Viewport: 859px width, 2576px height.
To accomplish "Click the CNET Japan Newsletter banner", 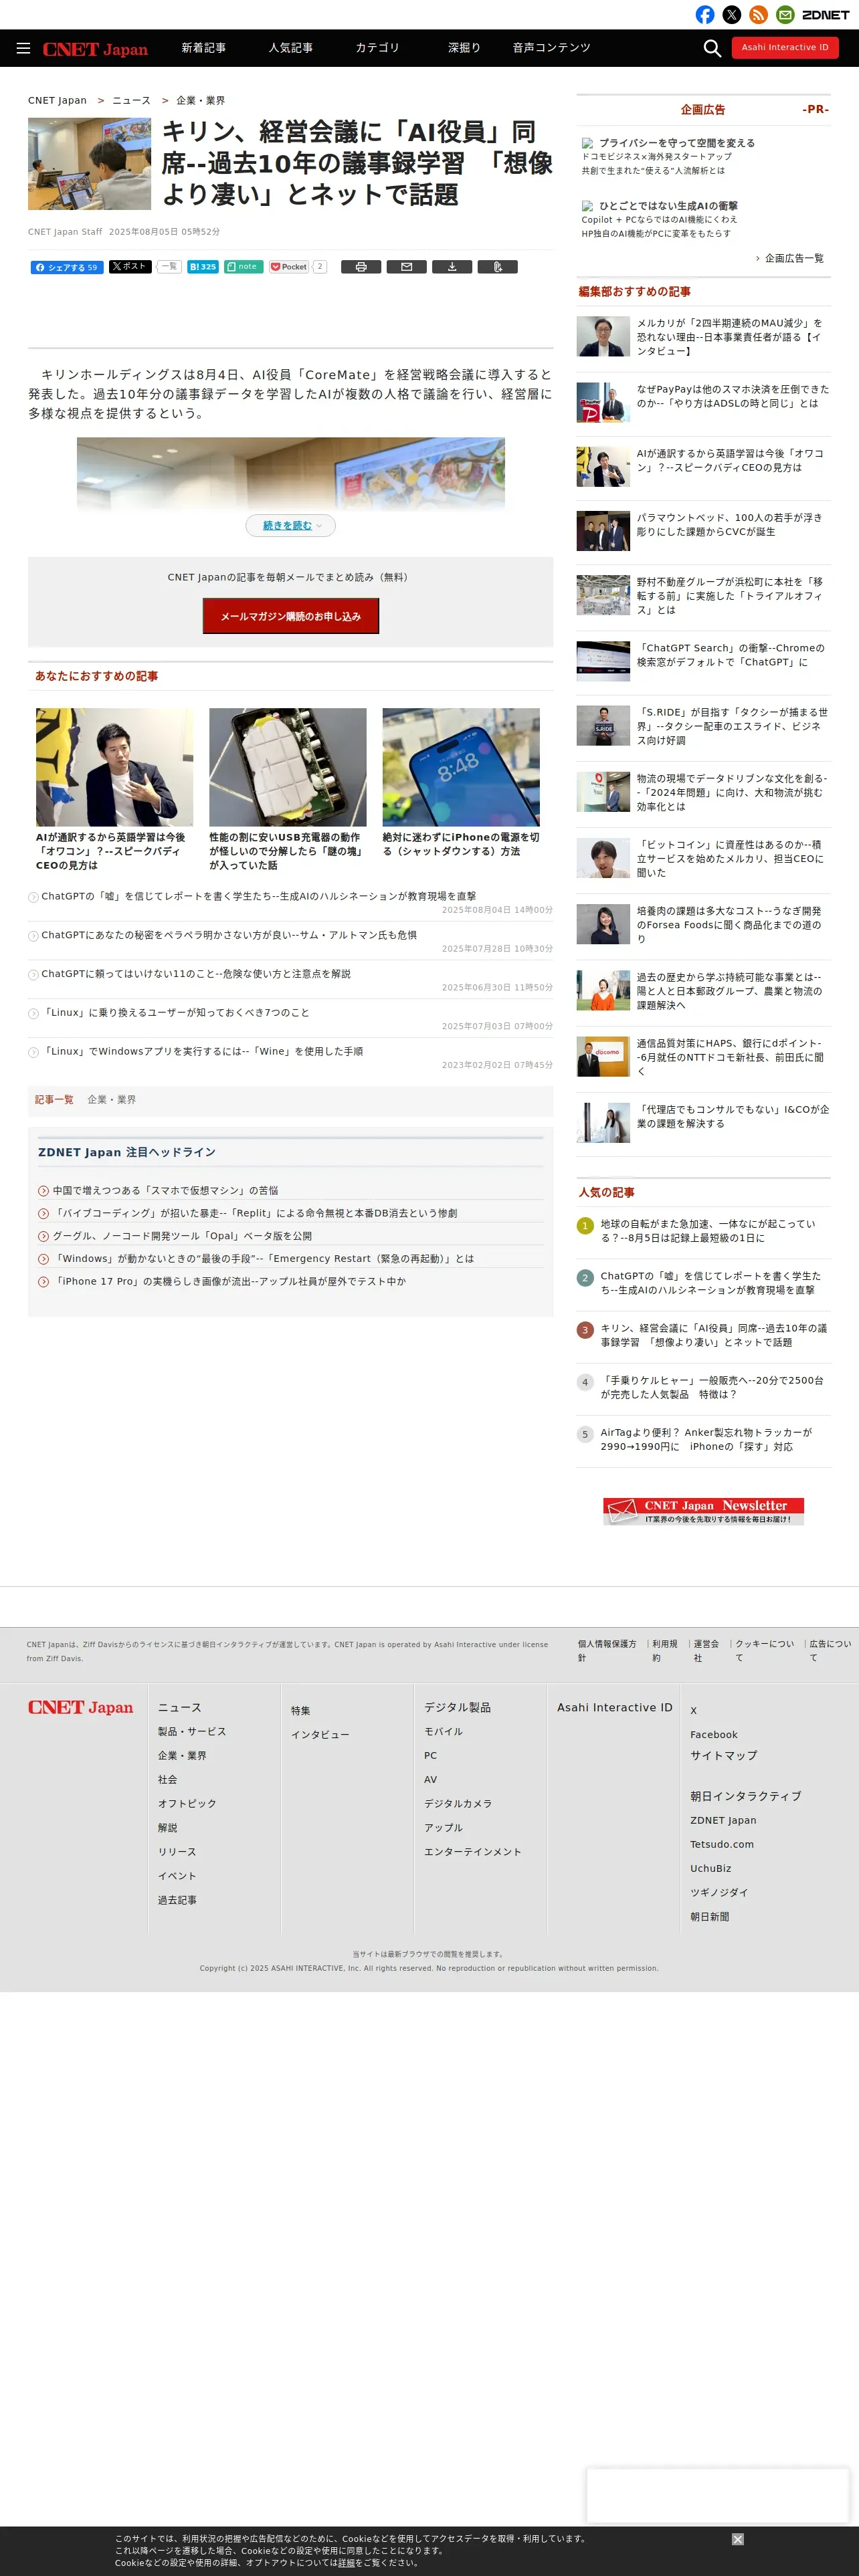I will click(703, 1510).
